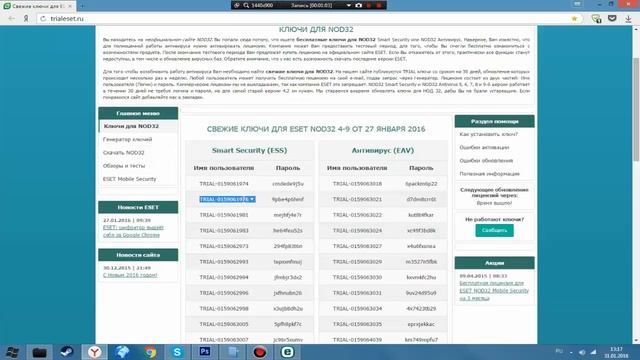Open 'Генератор ключей' menu item
Screen dimensions: 640x360
click(x=127, y=139)
